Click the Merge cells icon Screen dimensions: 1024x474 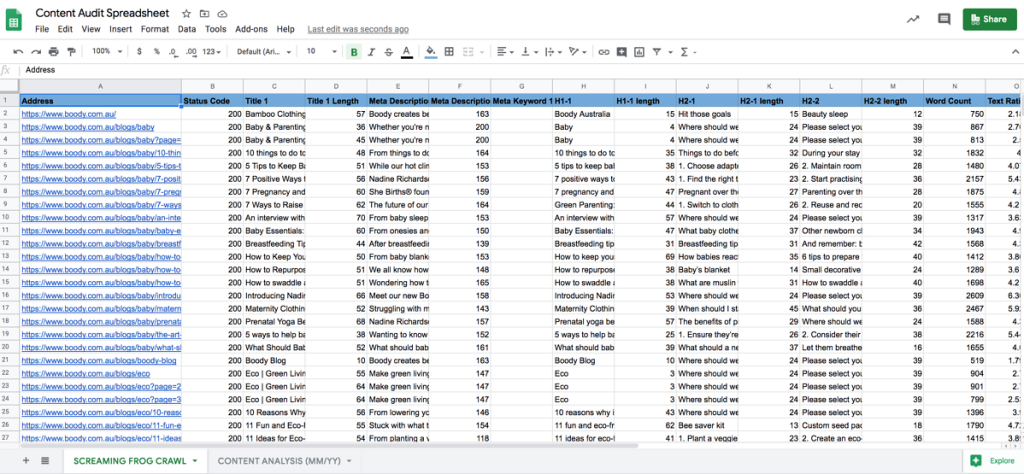click(x=468, y=52)
